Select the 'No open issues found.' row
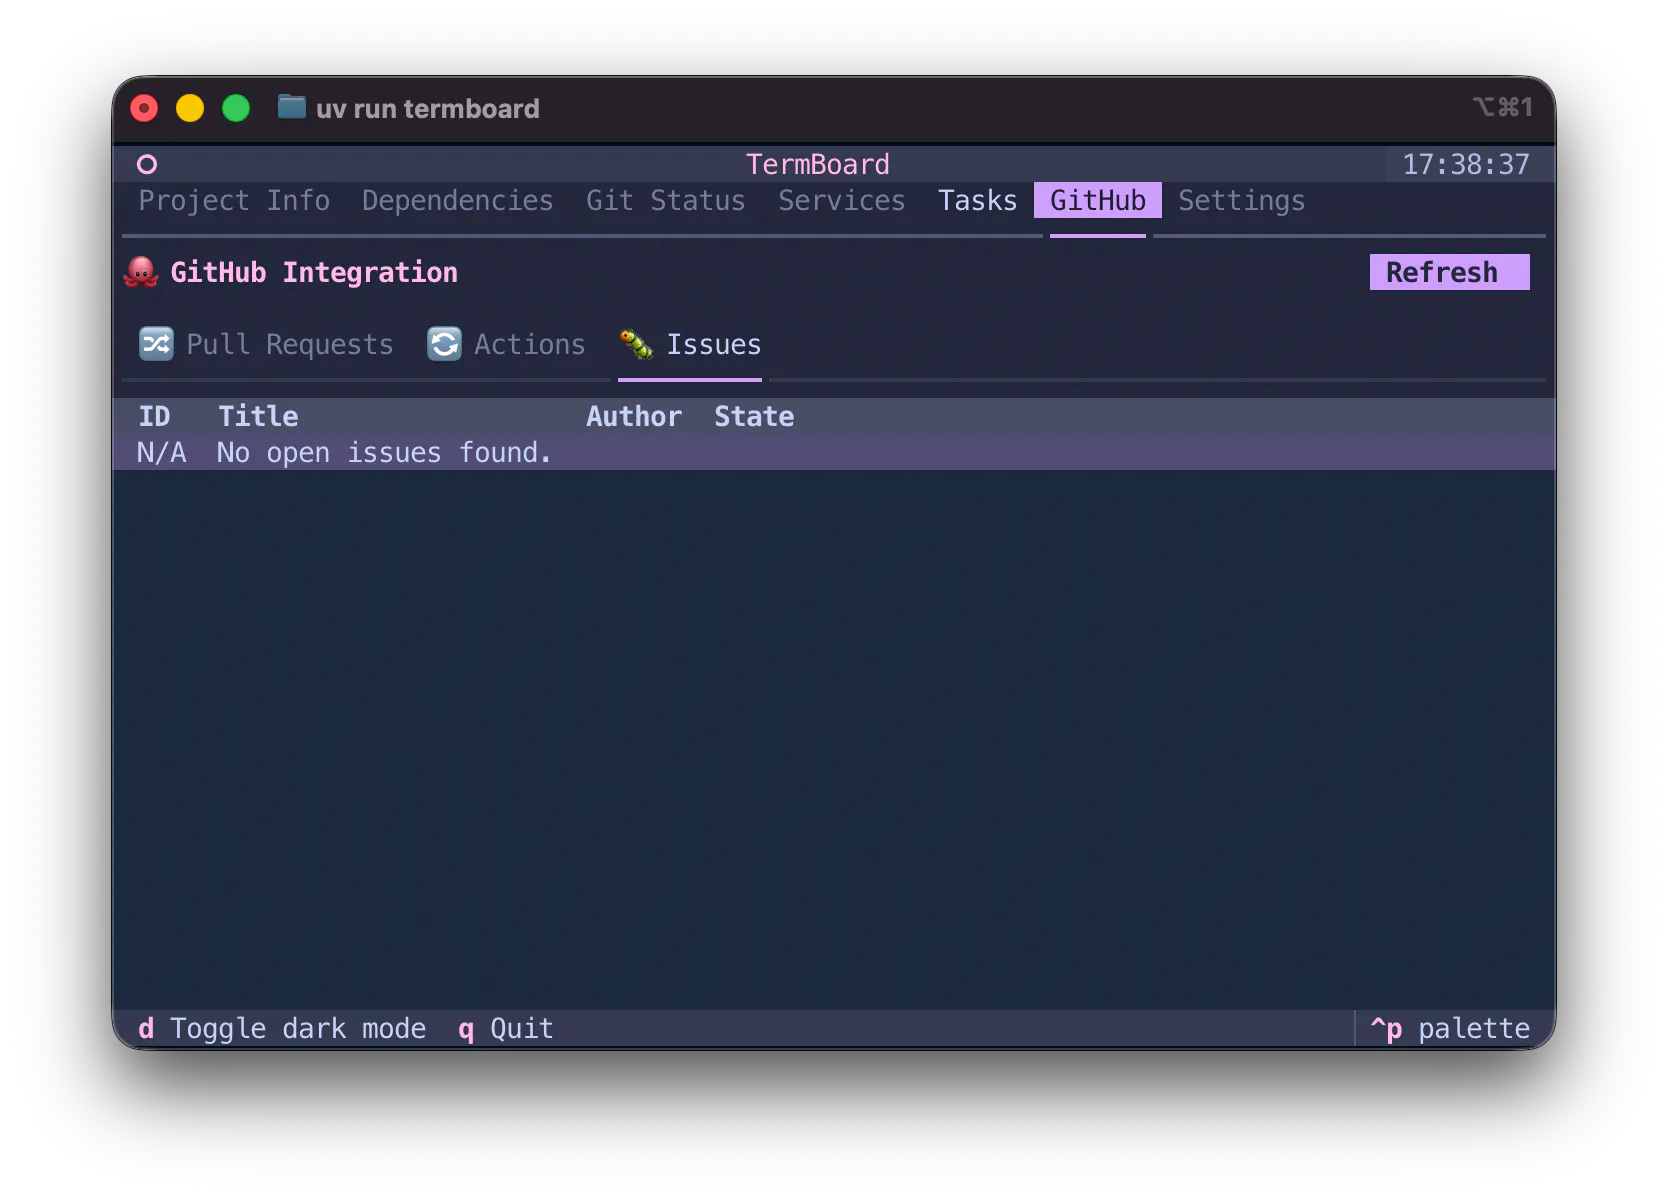This screenshot has height=1198, width=1668. [x=834, y=452]
